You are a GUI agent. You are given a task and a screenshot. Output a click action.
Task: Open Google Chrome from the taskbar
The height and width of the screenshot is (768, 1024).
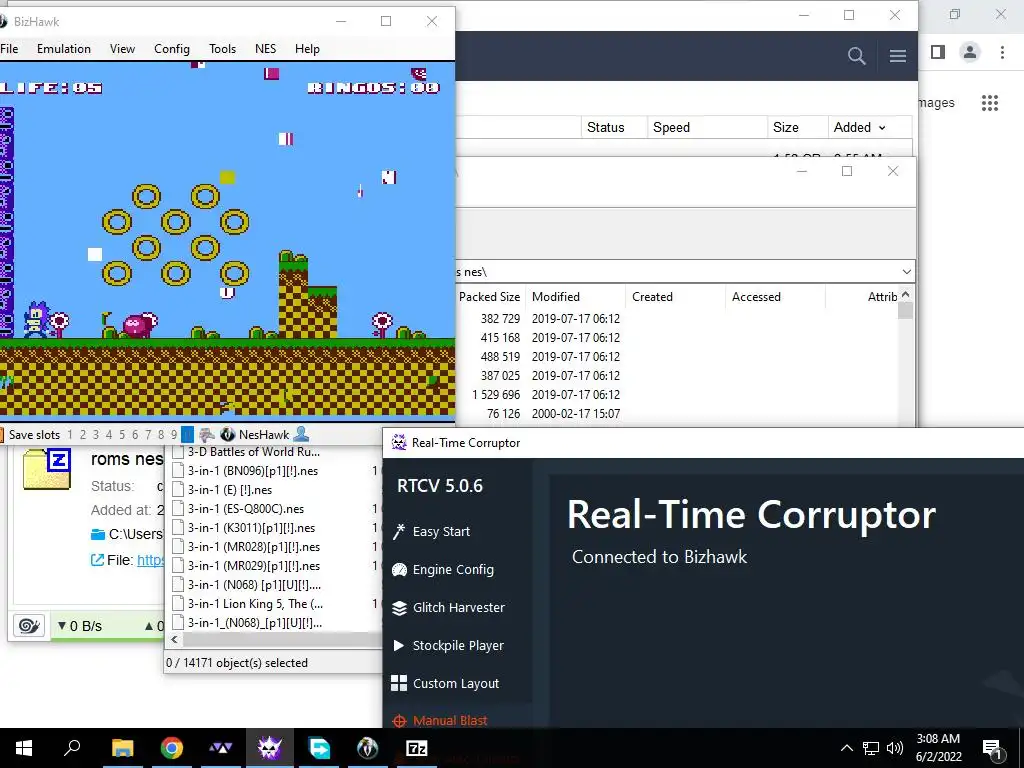171,748
